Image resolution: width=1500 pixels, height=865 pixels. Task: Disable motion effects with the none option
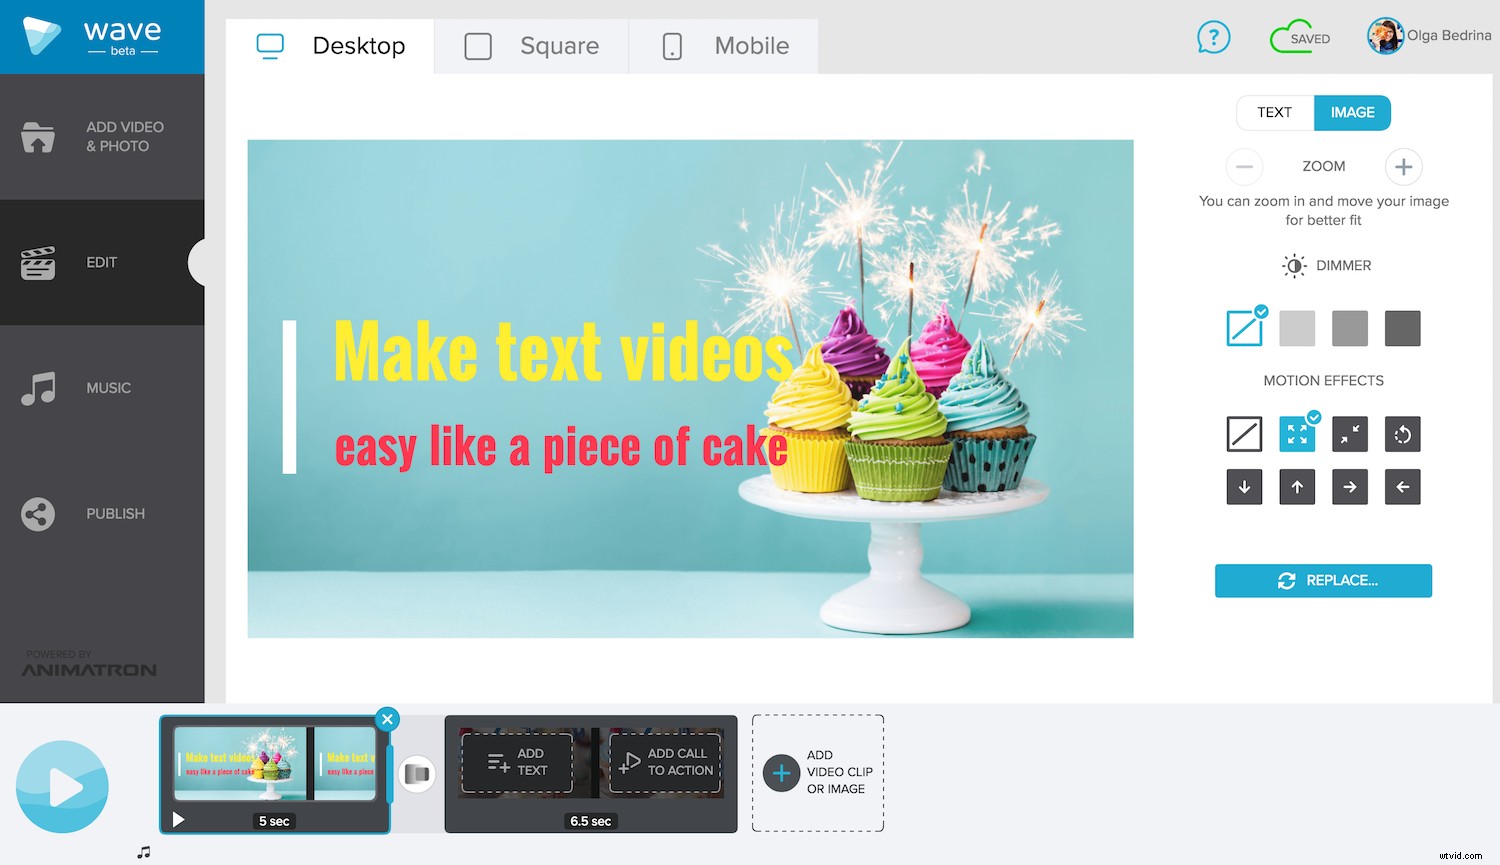(1244, 434)
